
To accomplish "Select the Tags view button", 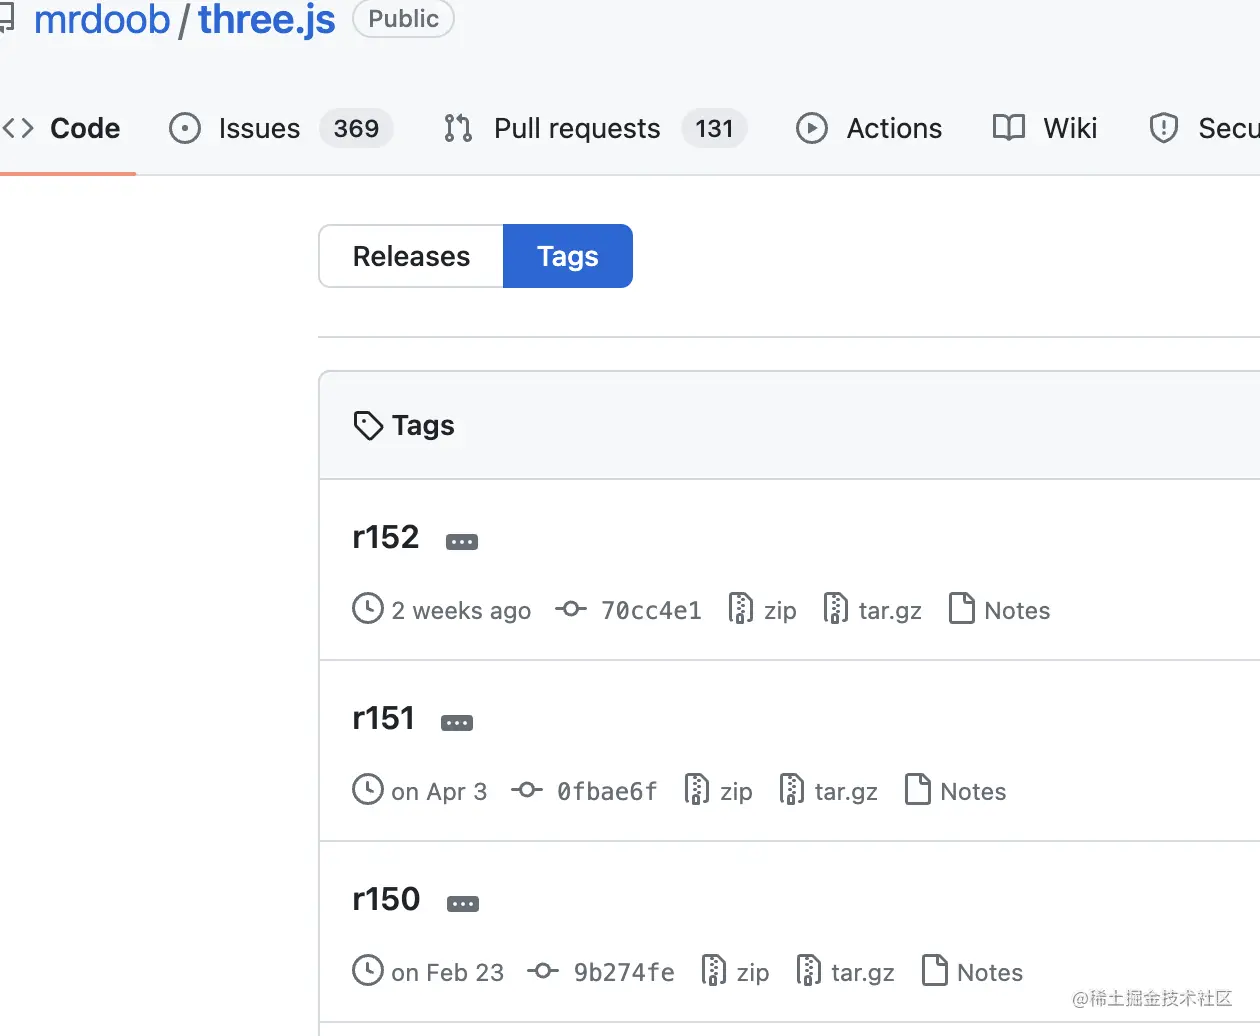I will [568, 256].
